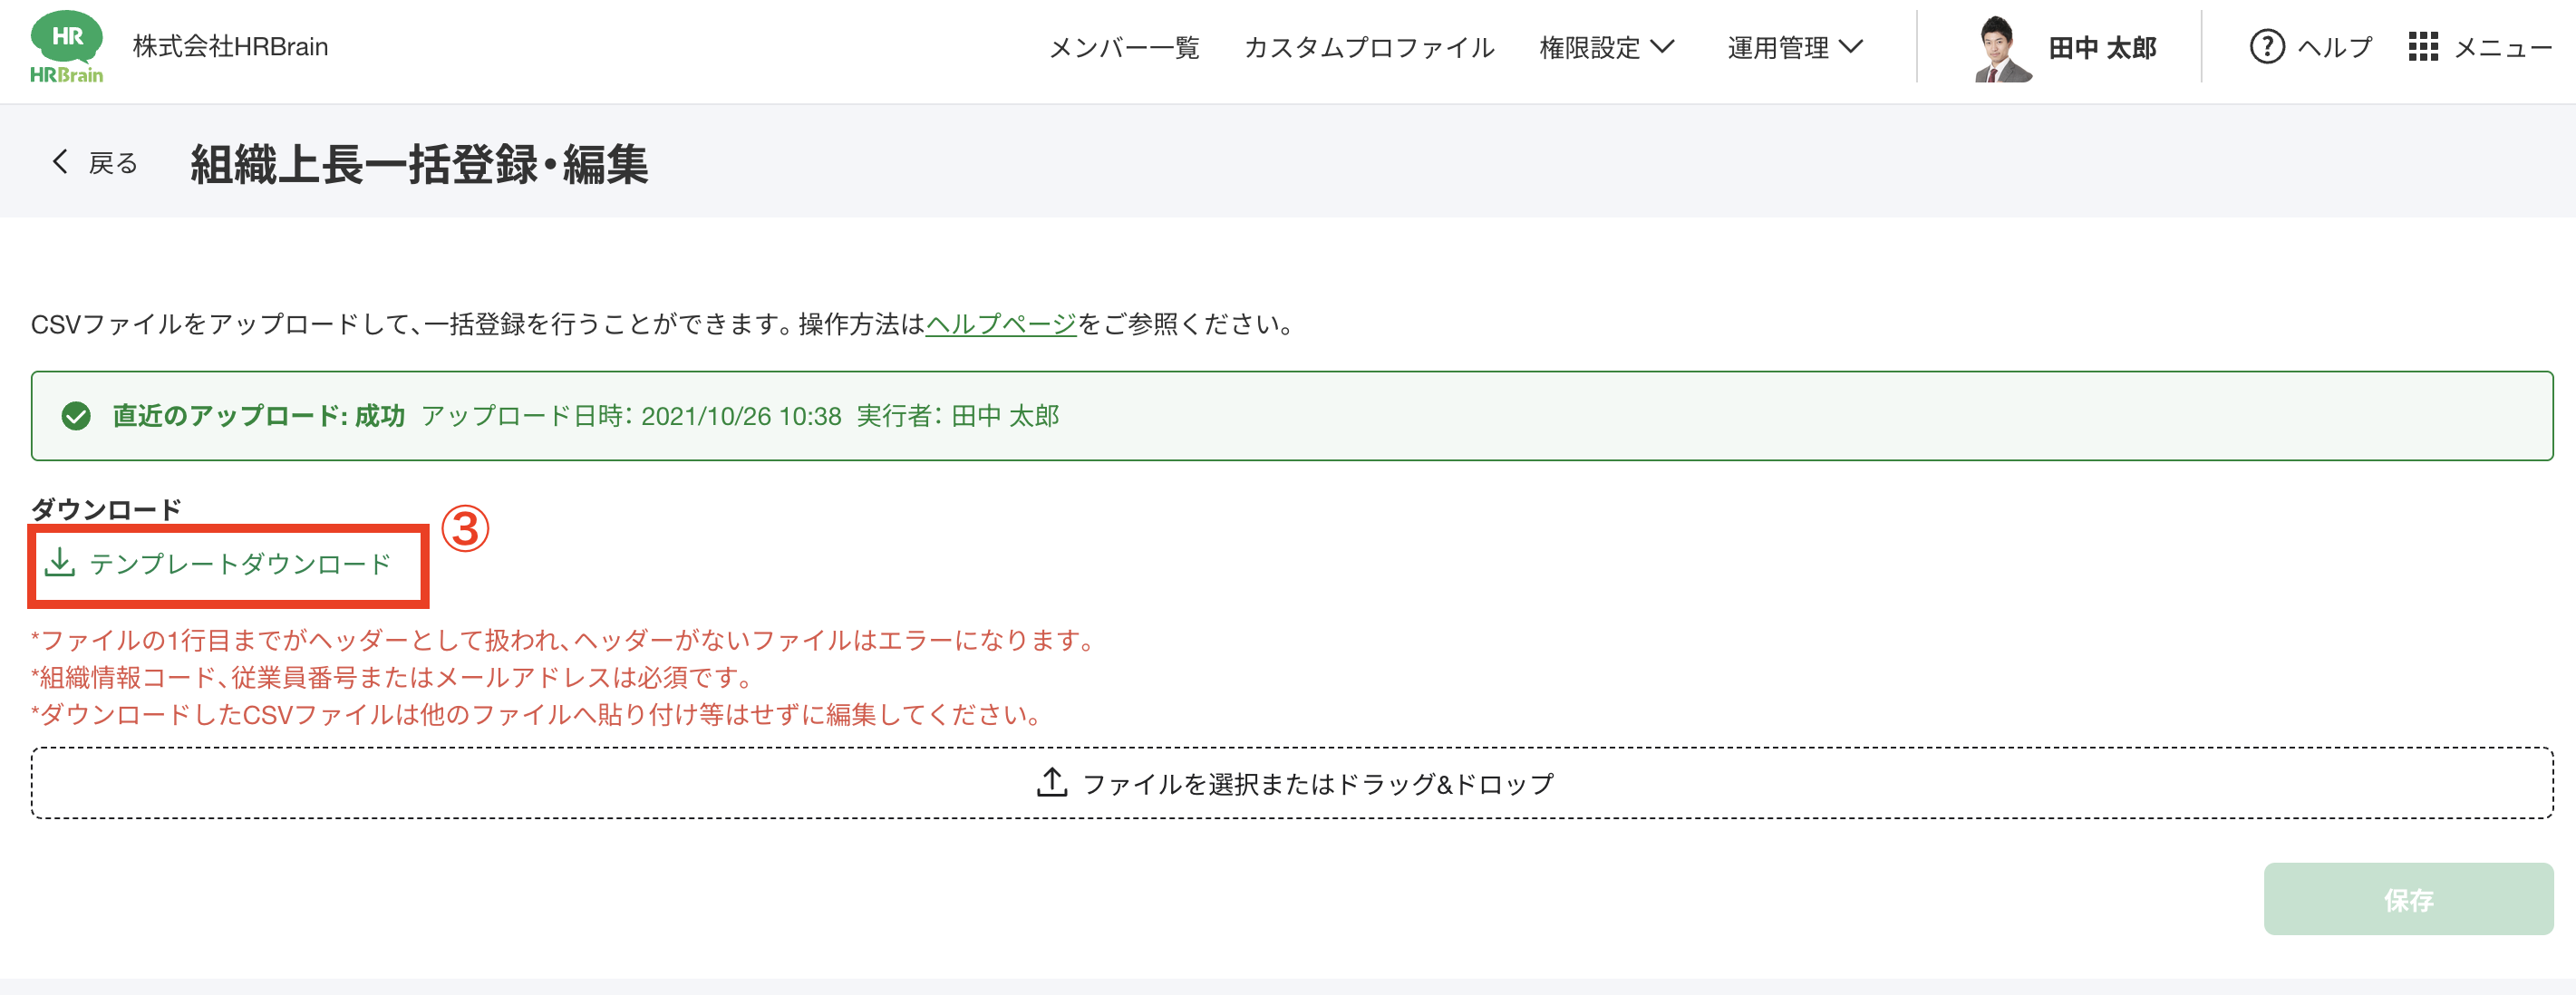Viewport: 2576px width, 995px height.
Task: Expand the 運用管理 dropdown
Action: click(1794, 47)
